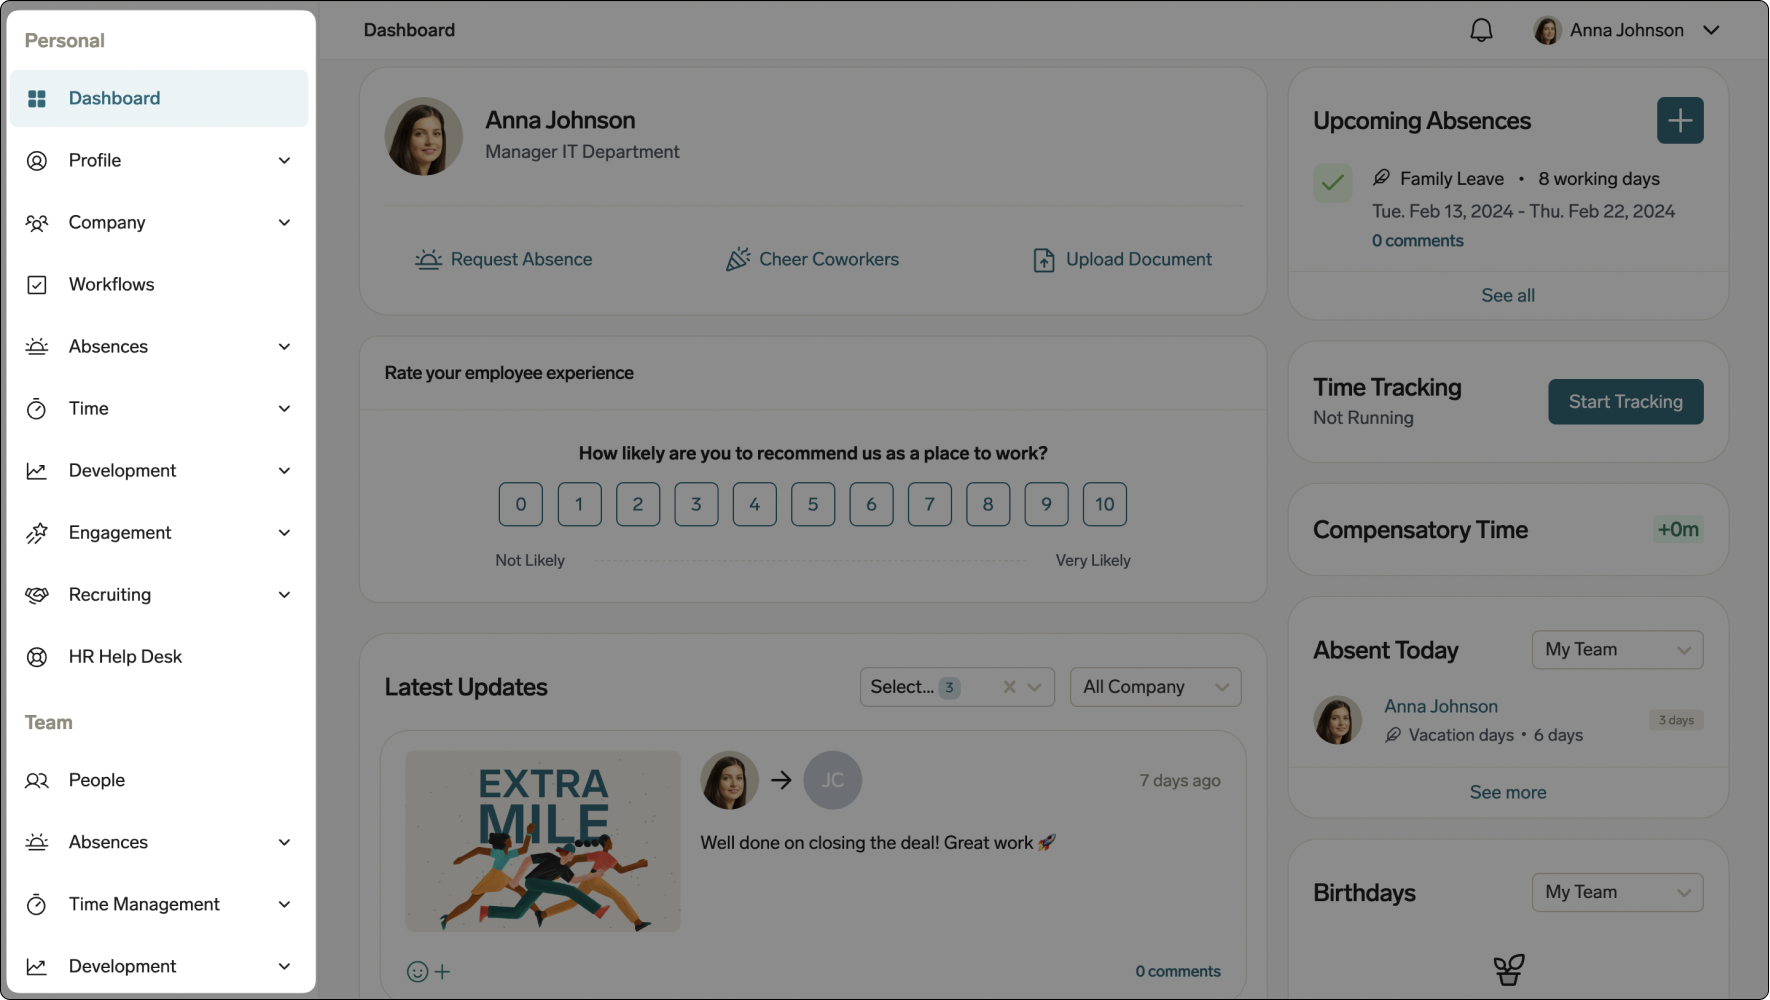Click the plus icon in Upcoming Absences

point(1680,121)
